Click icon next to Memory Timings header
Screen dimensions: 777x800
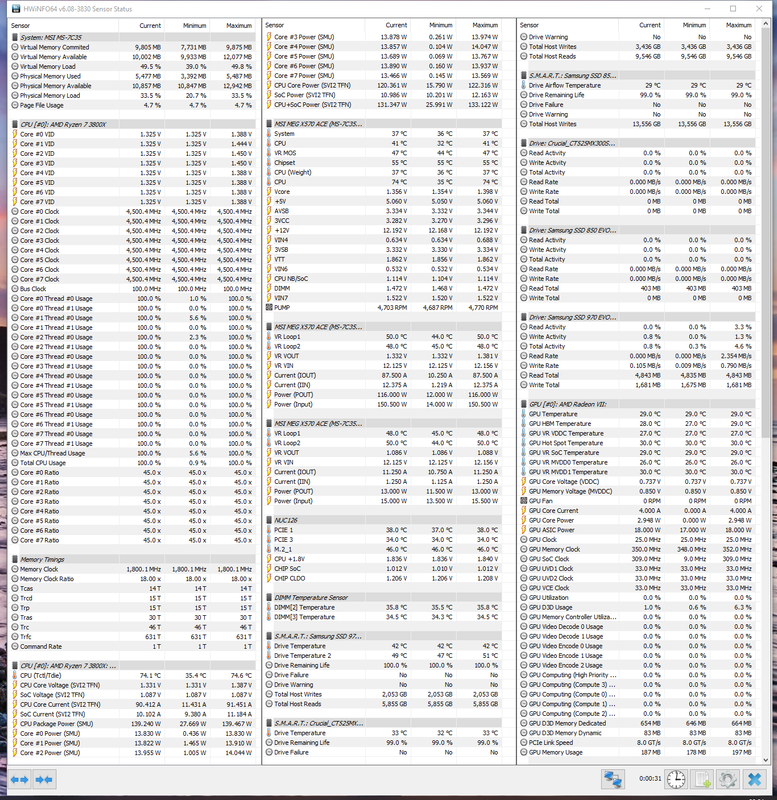point(15,560)
